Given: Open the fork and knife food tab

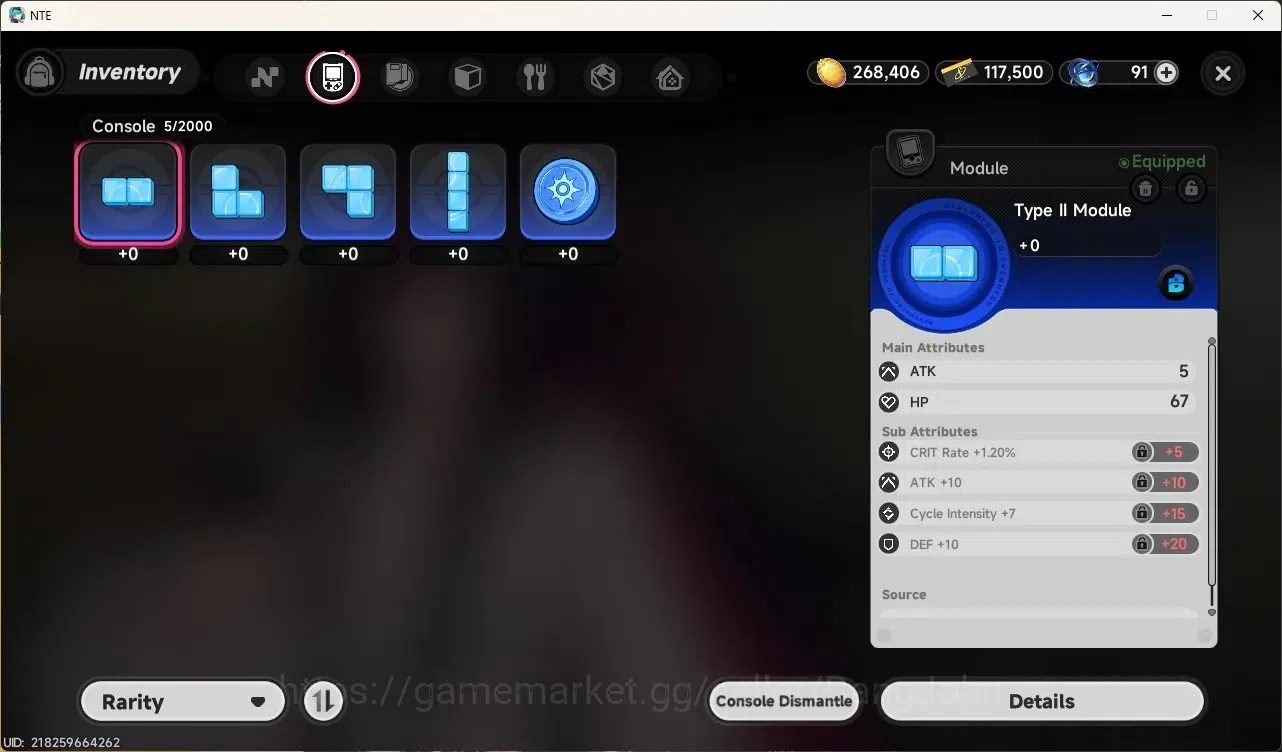Looking at the screenshot, I should tap(535, 77).
